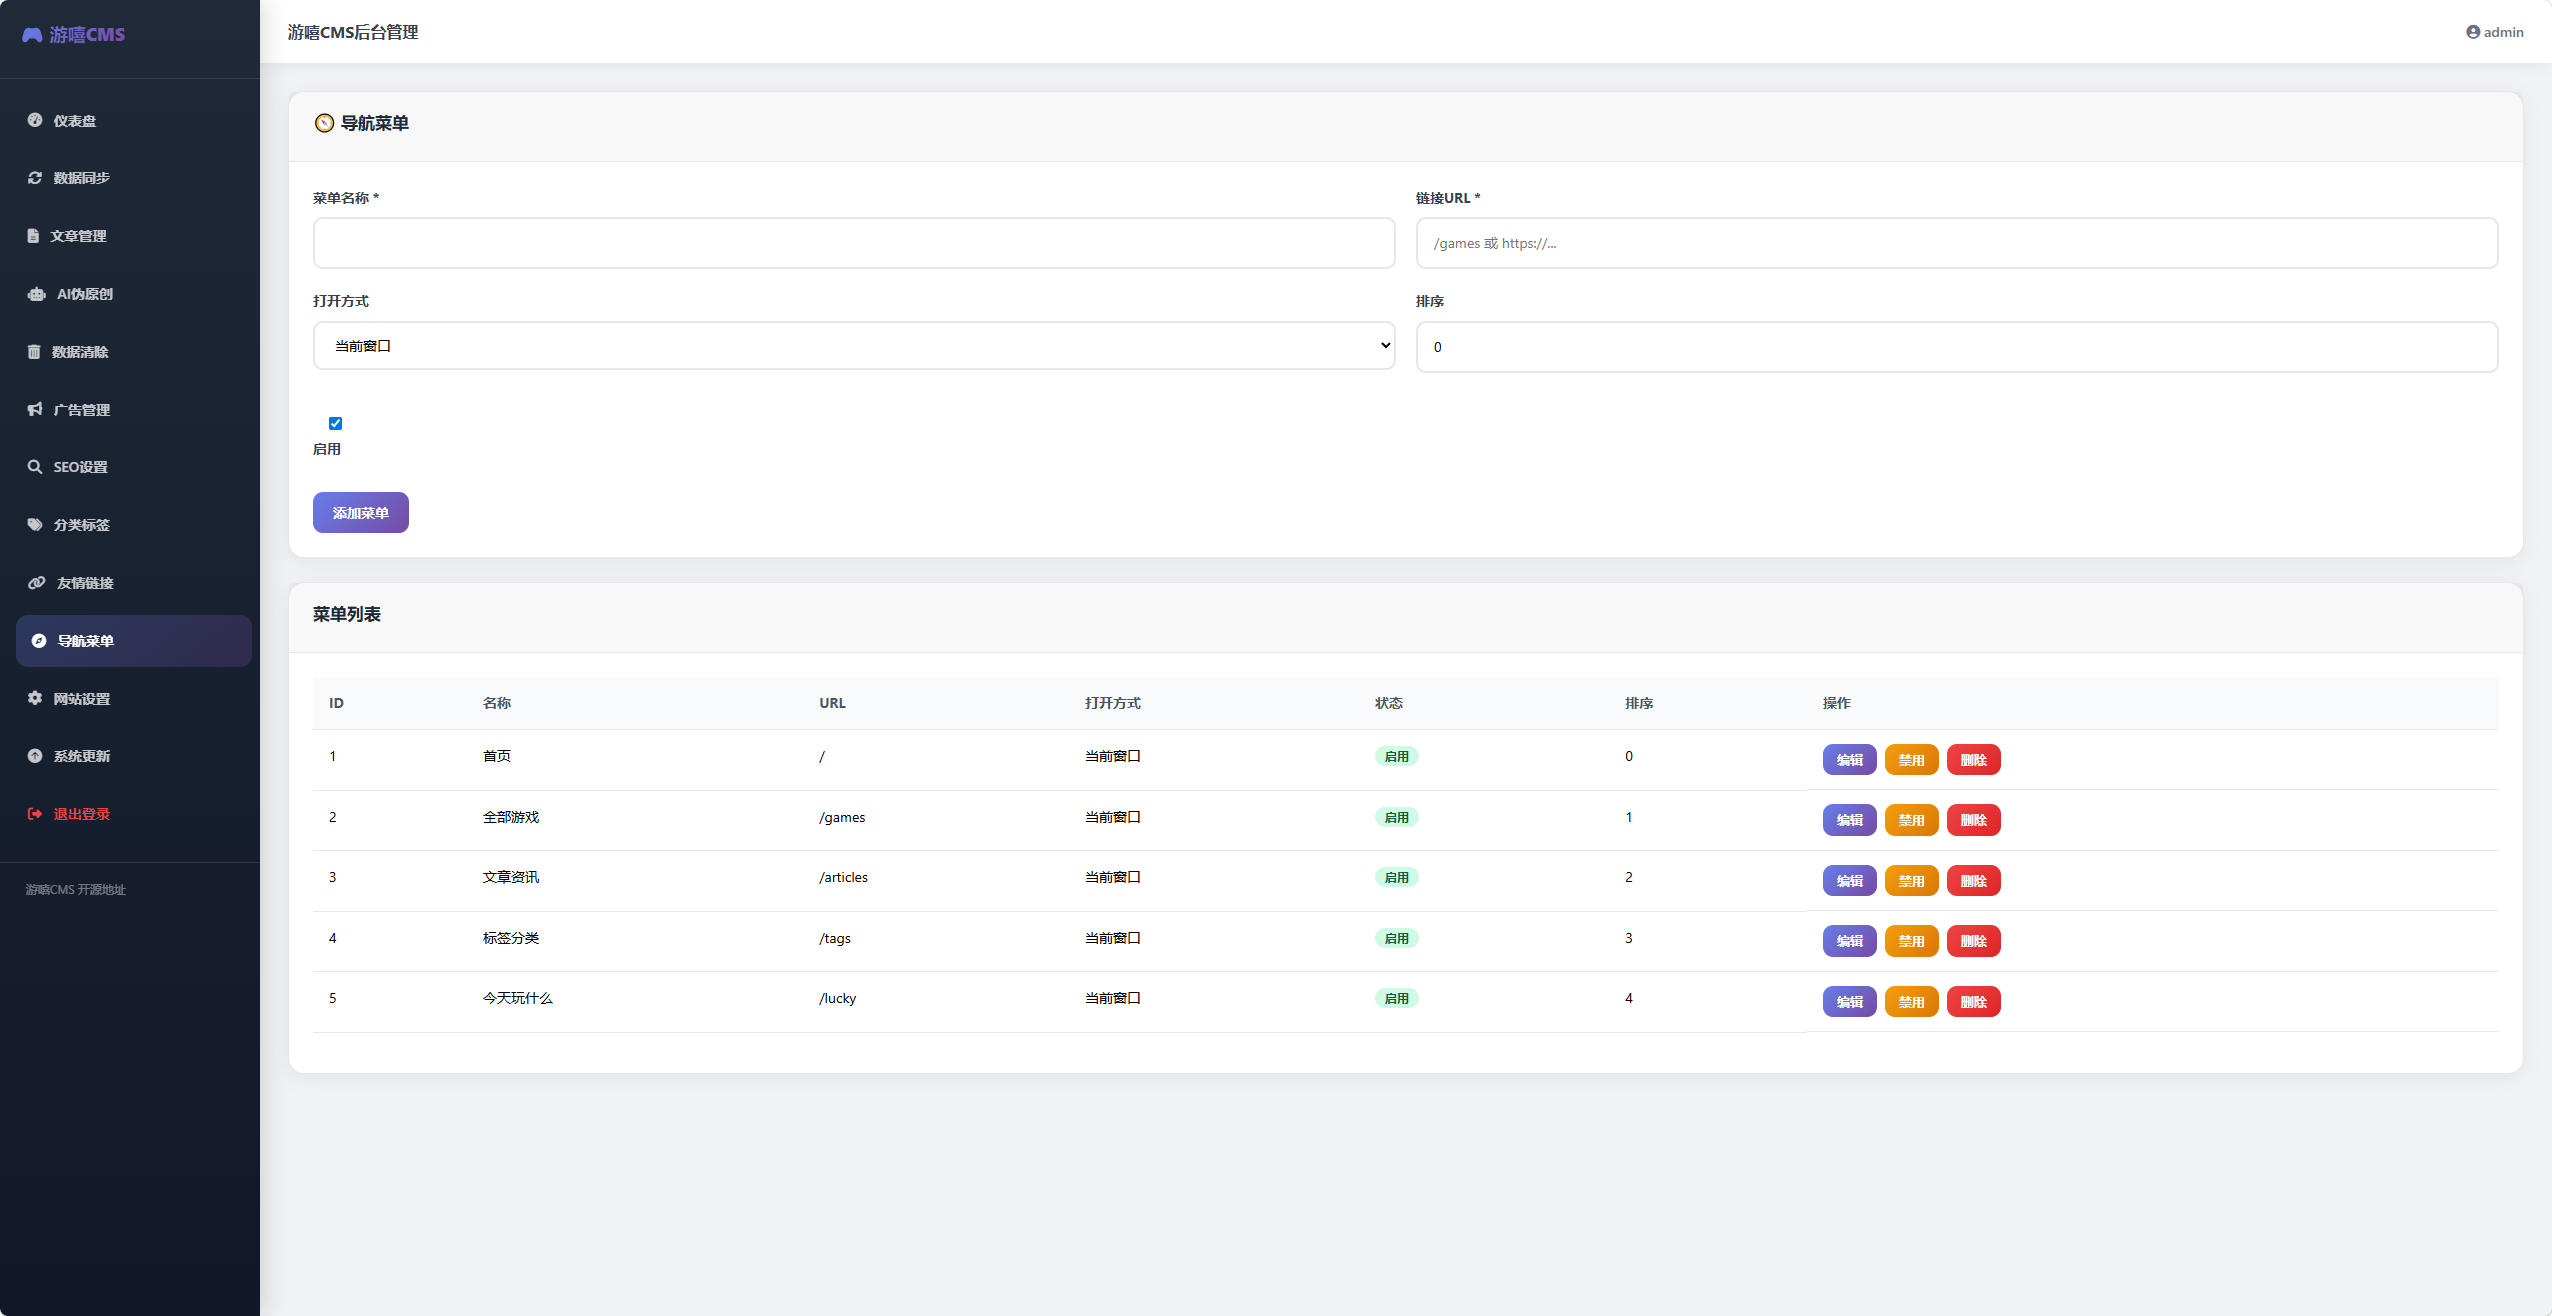Click the 添加菜单 add menu button
The height and width of the screenshot is (1316, 2552).
(360, 512)
